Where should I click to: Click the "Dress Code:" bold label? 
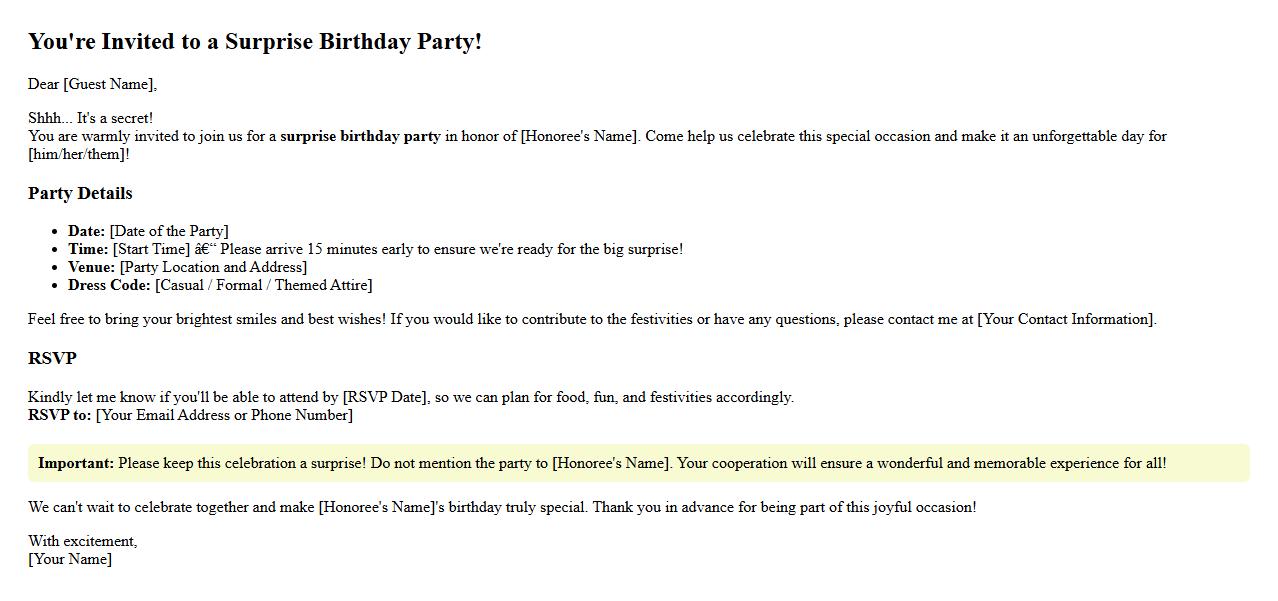point(109,285)
